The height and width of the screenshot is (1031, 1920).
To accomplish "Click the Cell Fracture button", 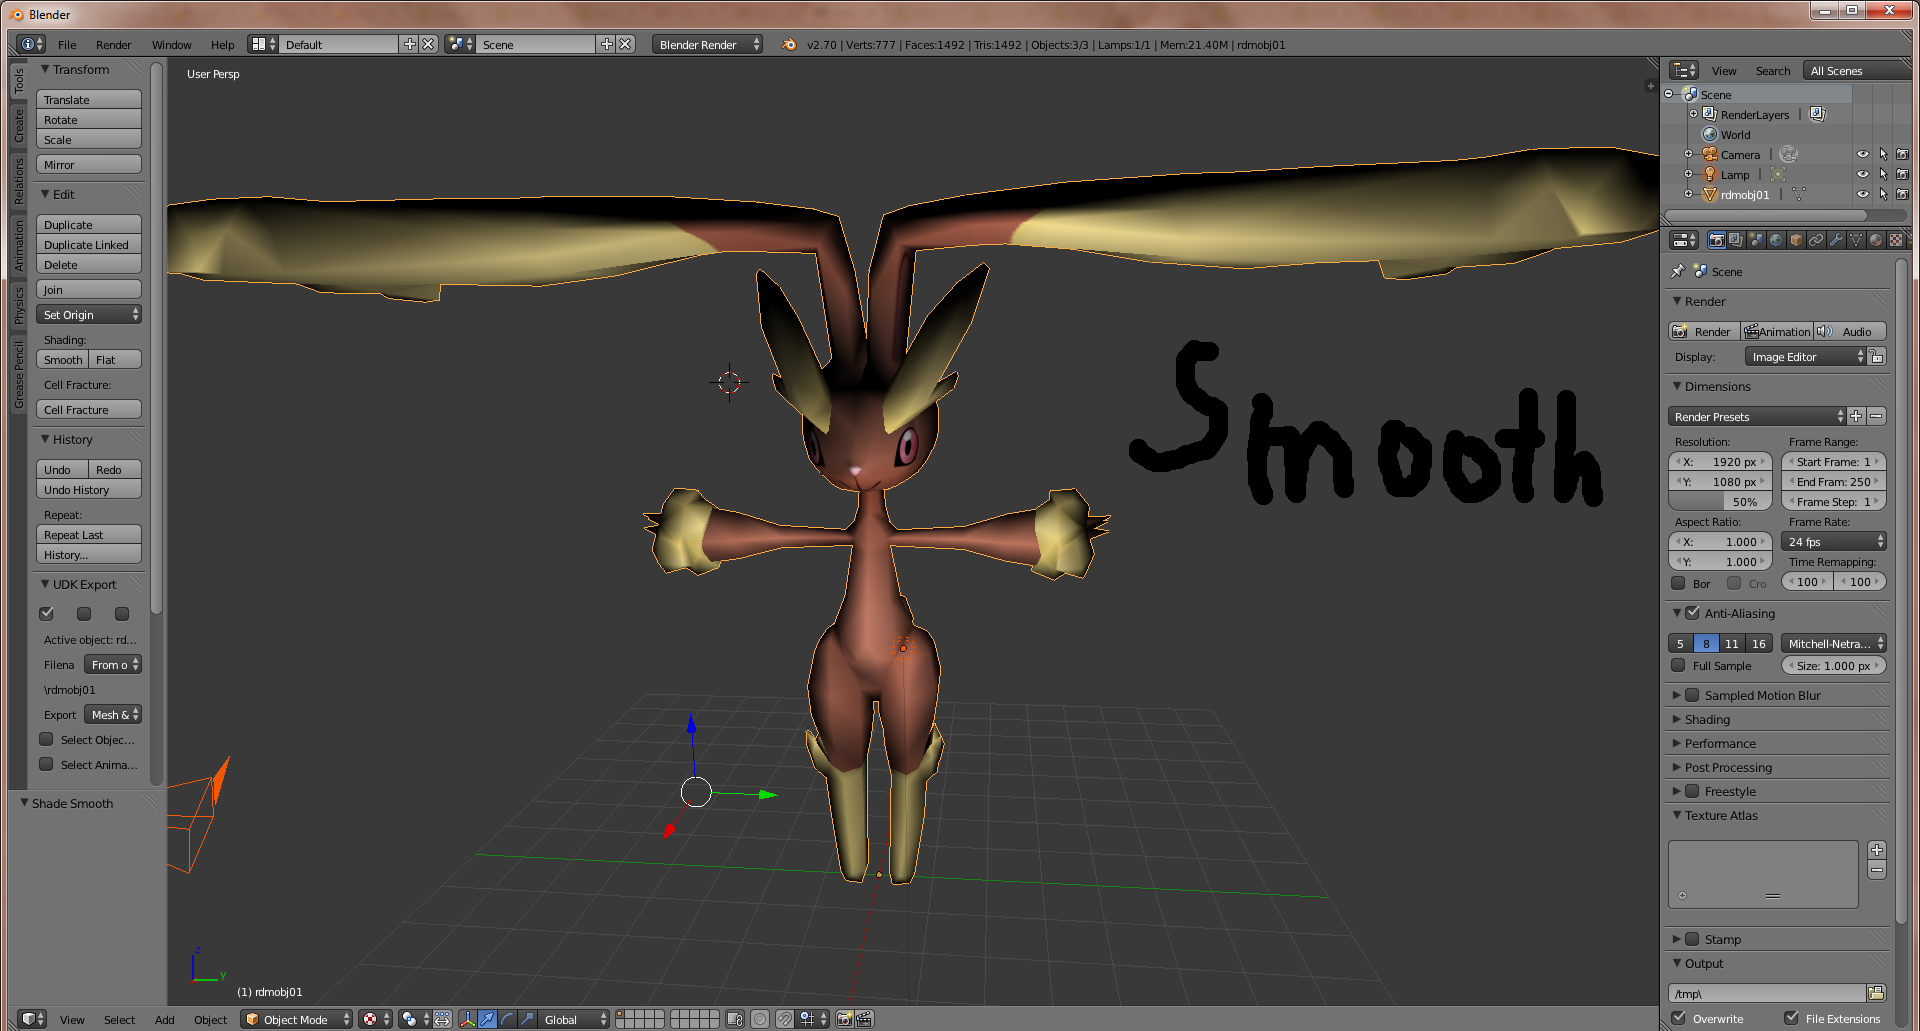I will click(89, 409).
